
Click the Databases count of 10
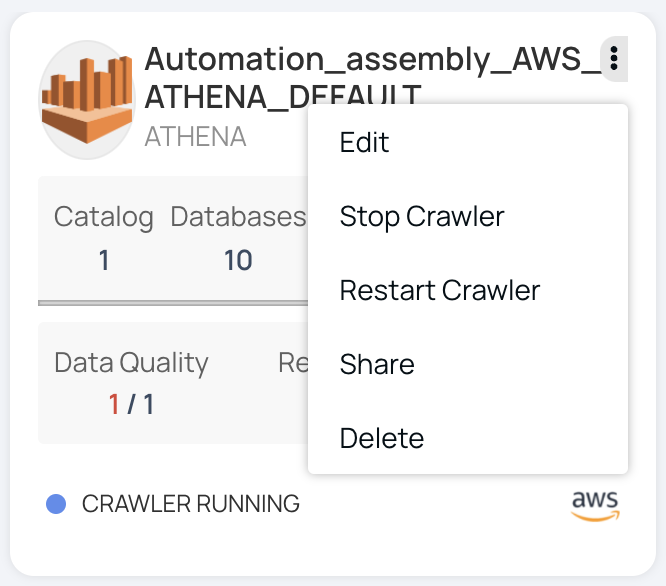click(x=238, y=260)
